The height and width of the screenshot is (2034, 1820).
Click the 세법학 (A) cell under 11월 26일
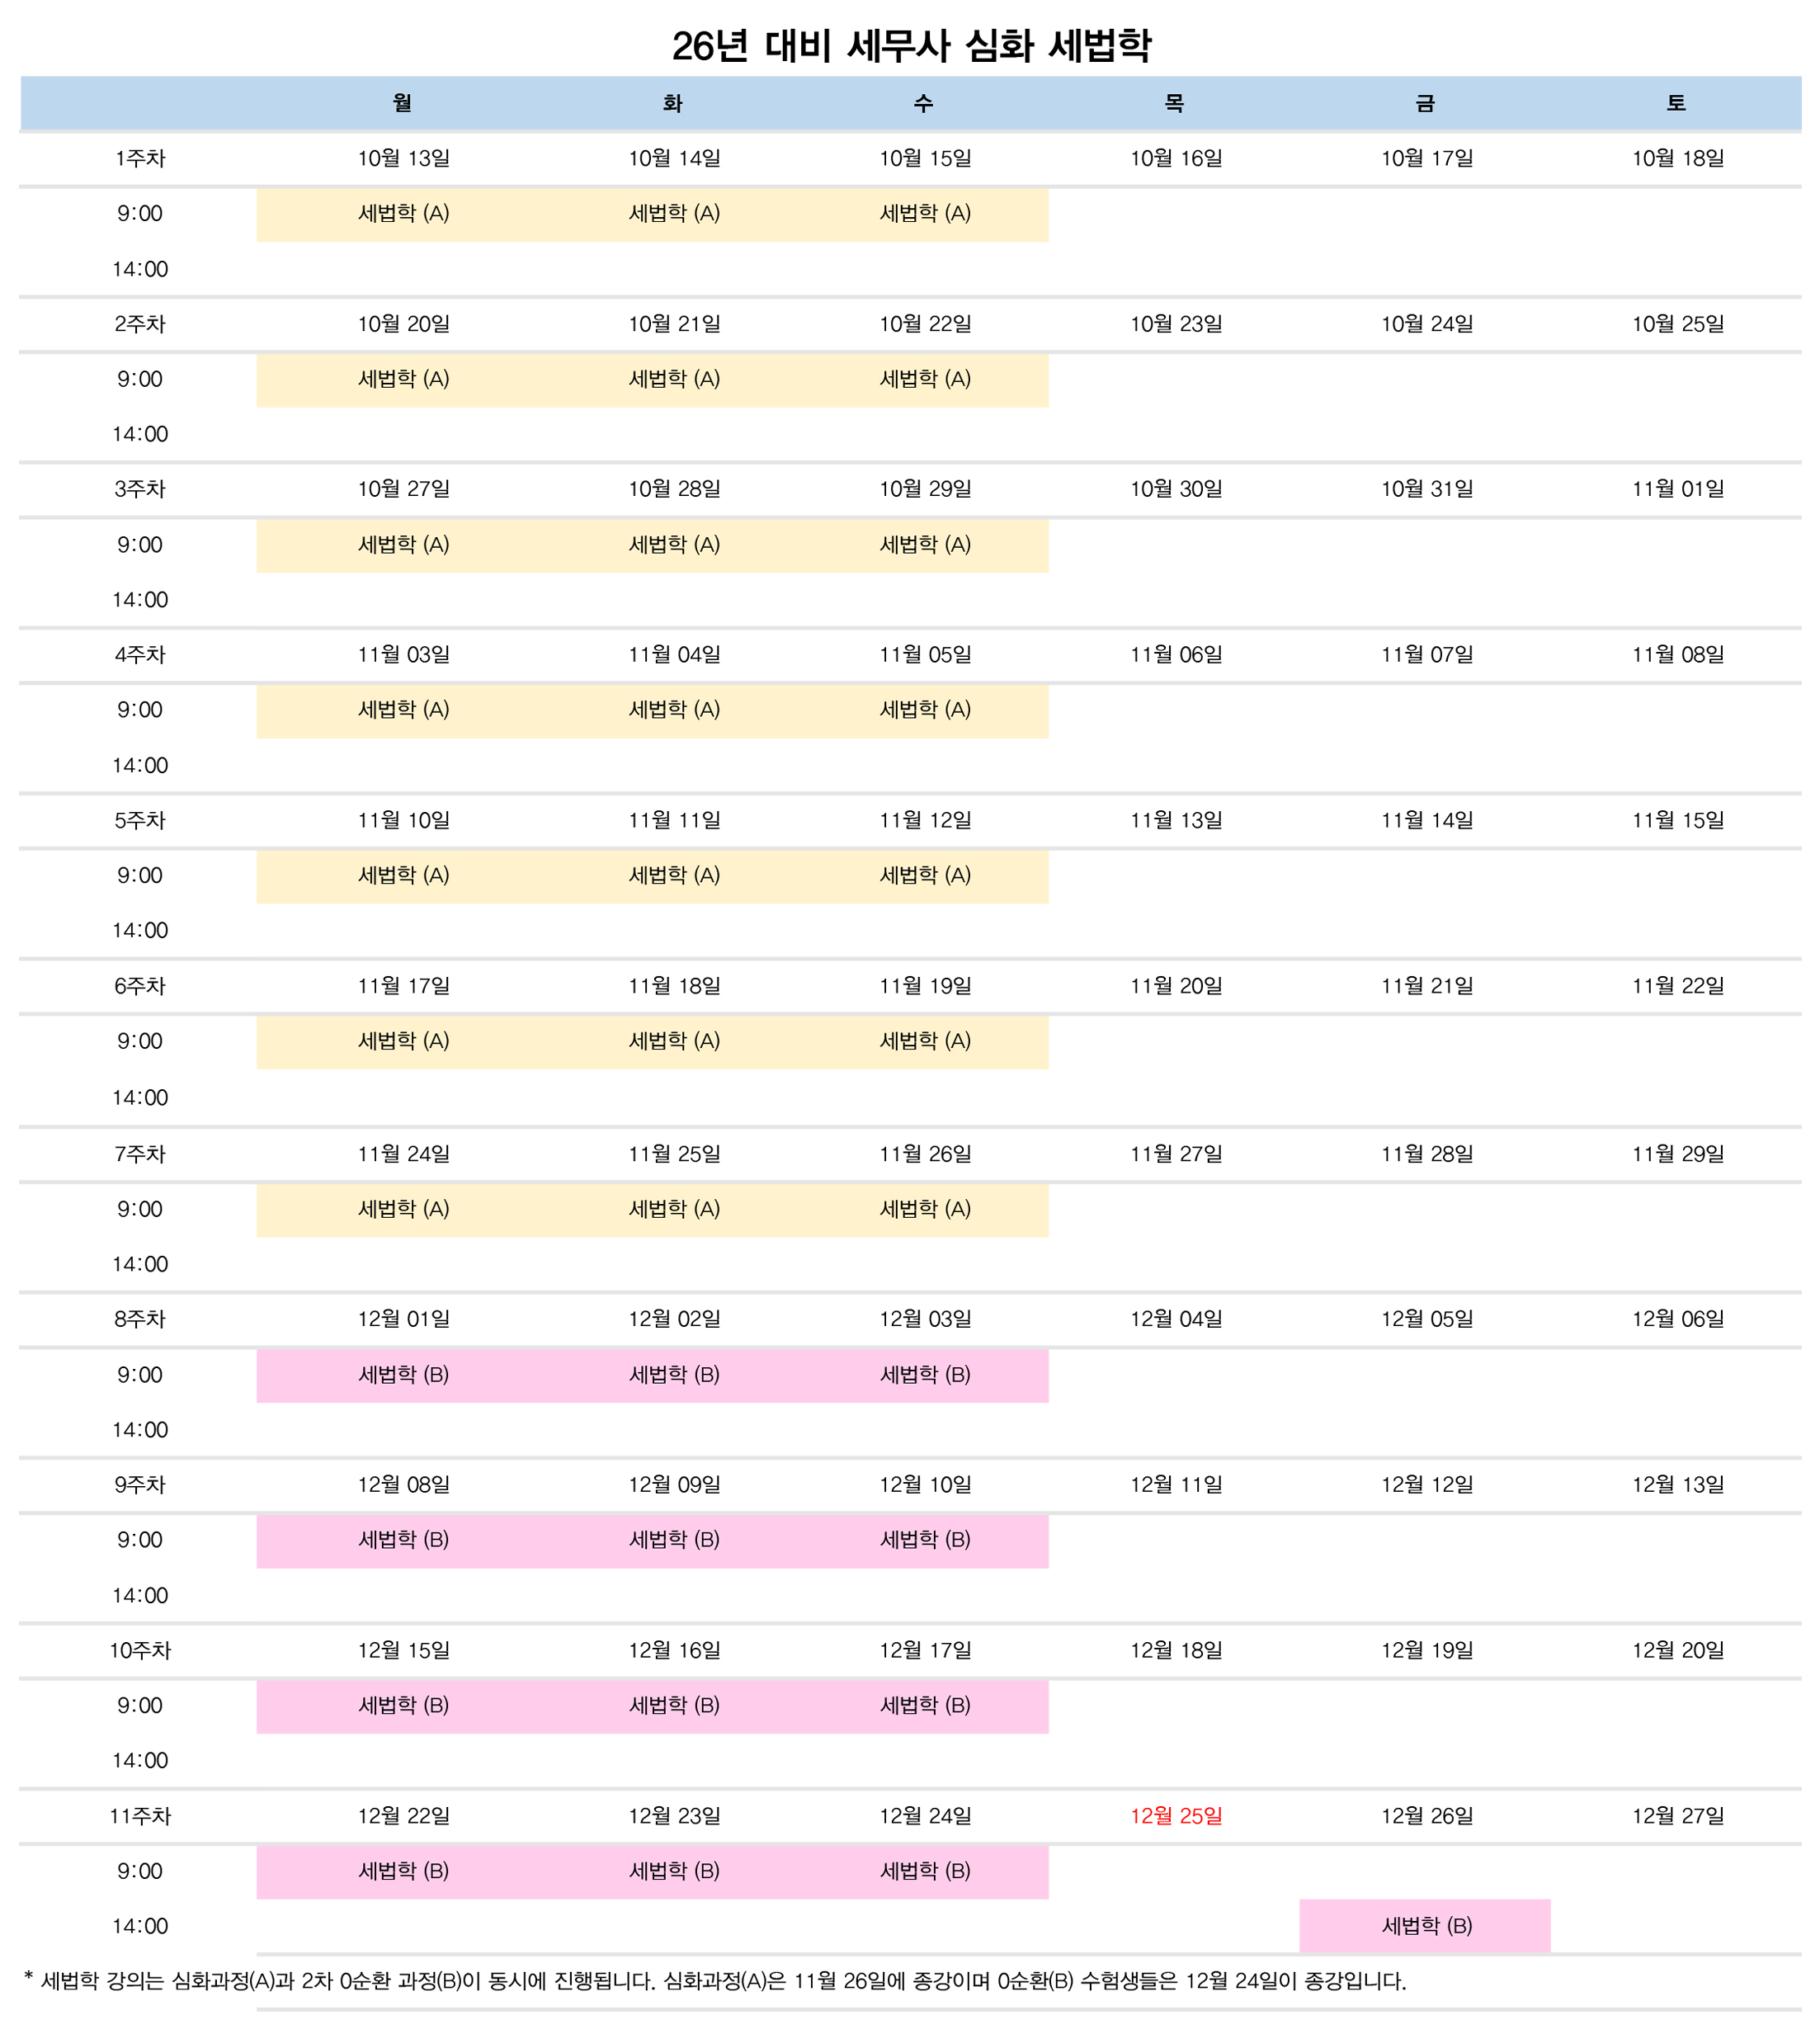925,1210
